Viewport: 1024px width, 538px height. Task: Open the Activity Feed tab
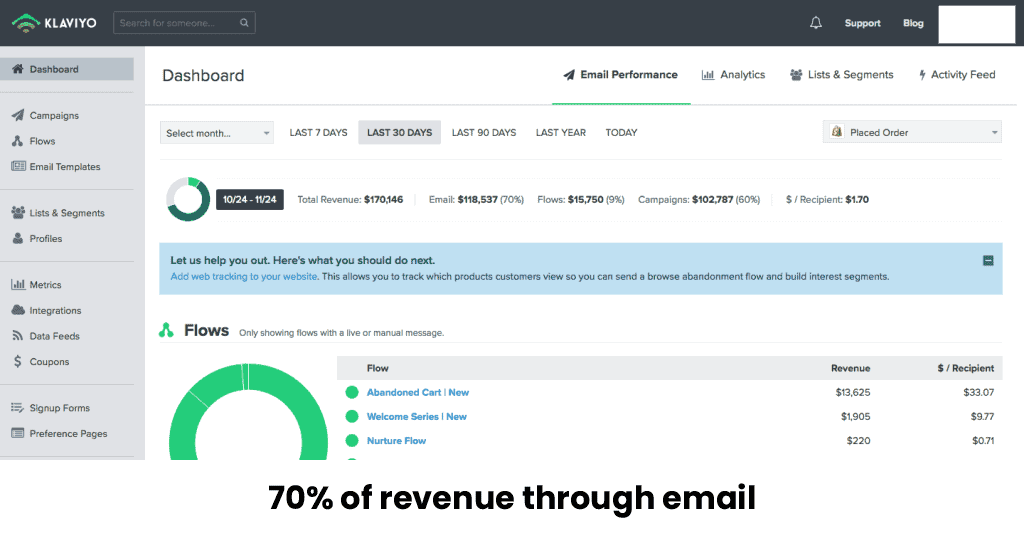click(x=957, y=74)
